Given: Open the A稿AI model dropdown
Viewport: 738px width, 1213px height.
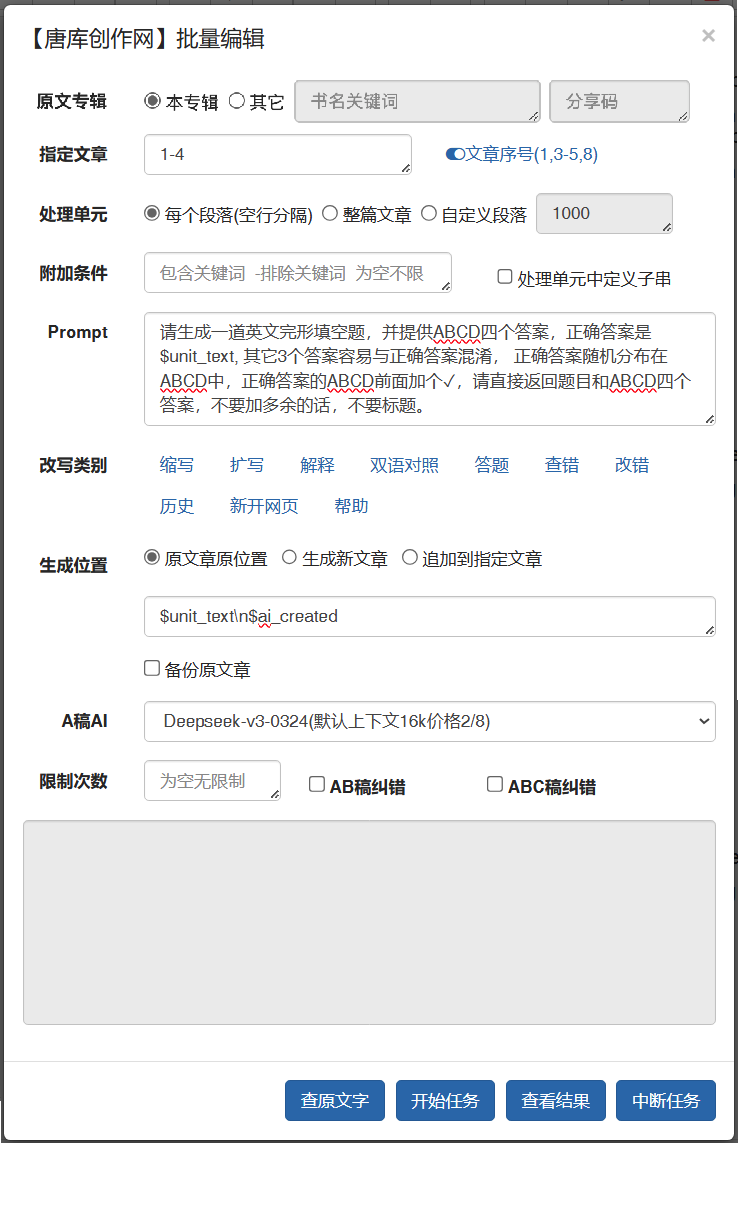Looking at the screenshot, I should point(429,721).
